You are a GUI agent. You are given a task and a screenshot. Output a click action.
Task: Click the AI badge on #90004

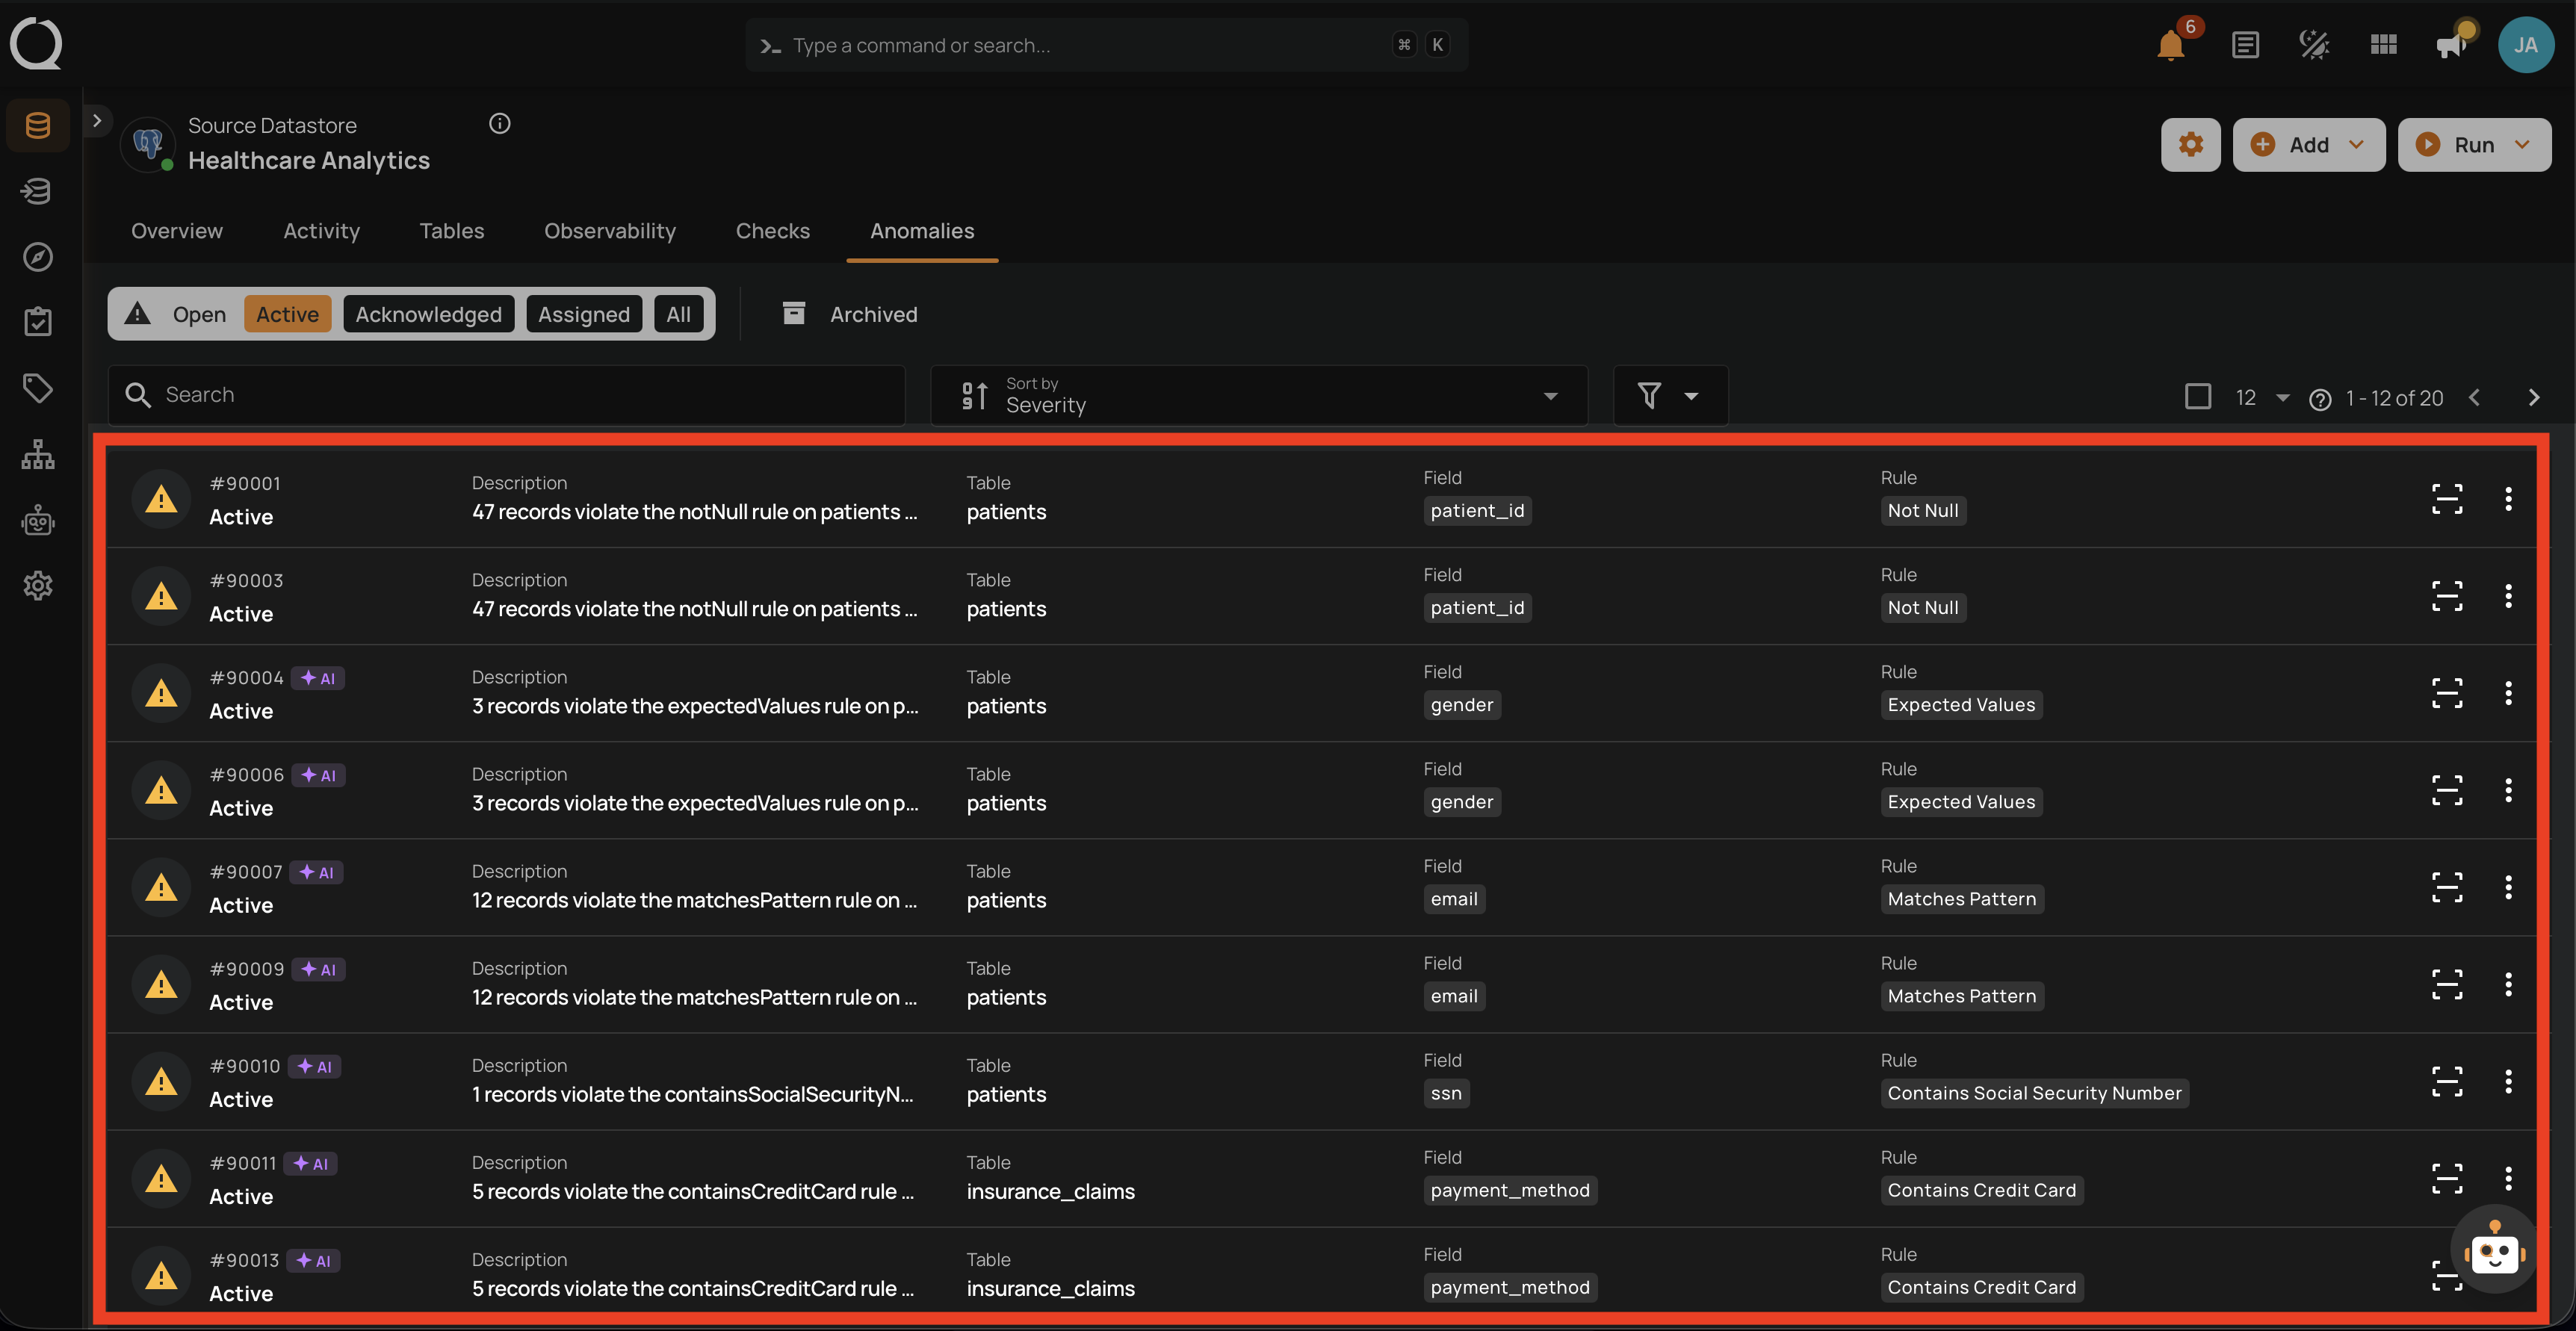pos(318,678)
